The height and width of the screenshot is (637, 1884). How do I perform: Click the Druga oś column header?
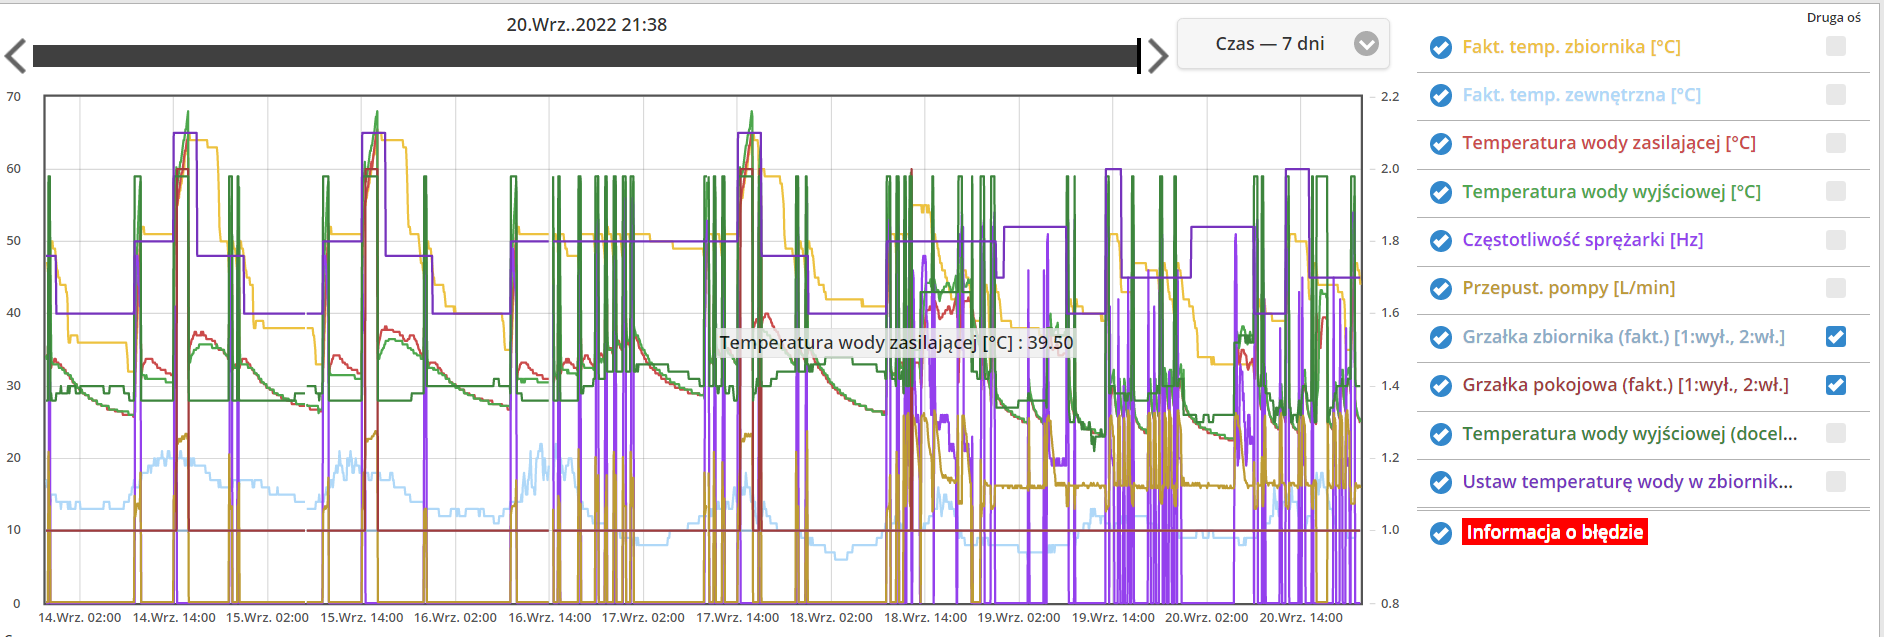(1834, 17)
